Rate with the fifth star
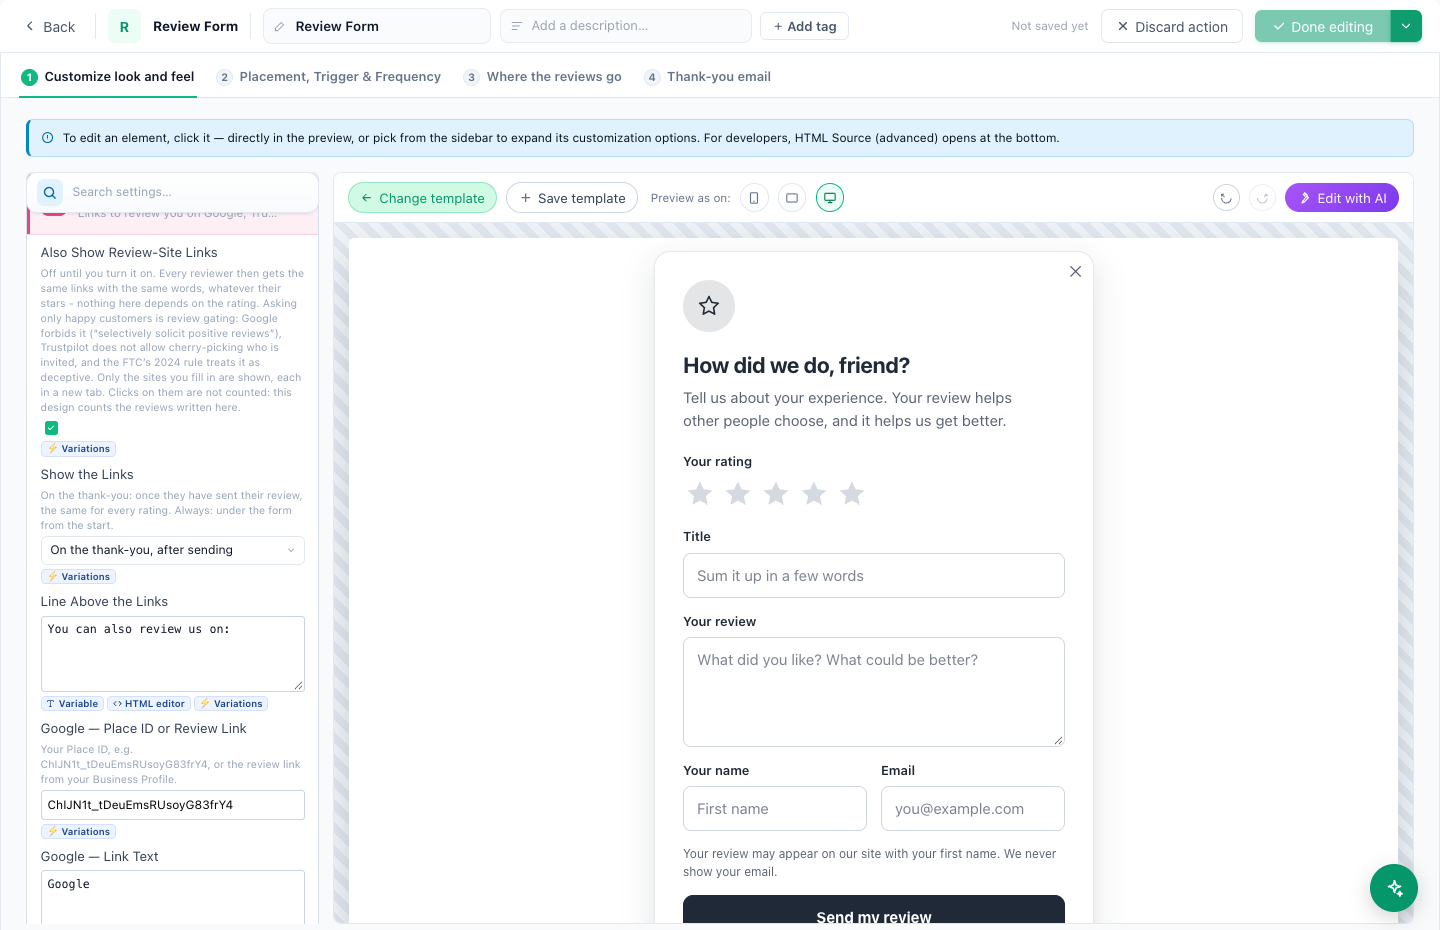 [x=852, y=493]
